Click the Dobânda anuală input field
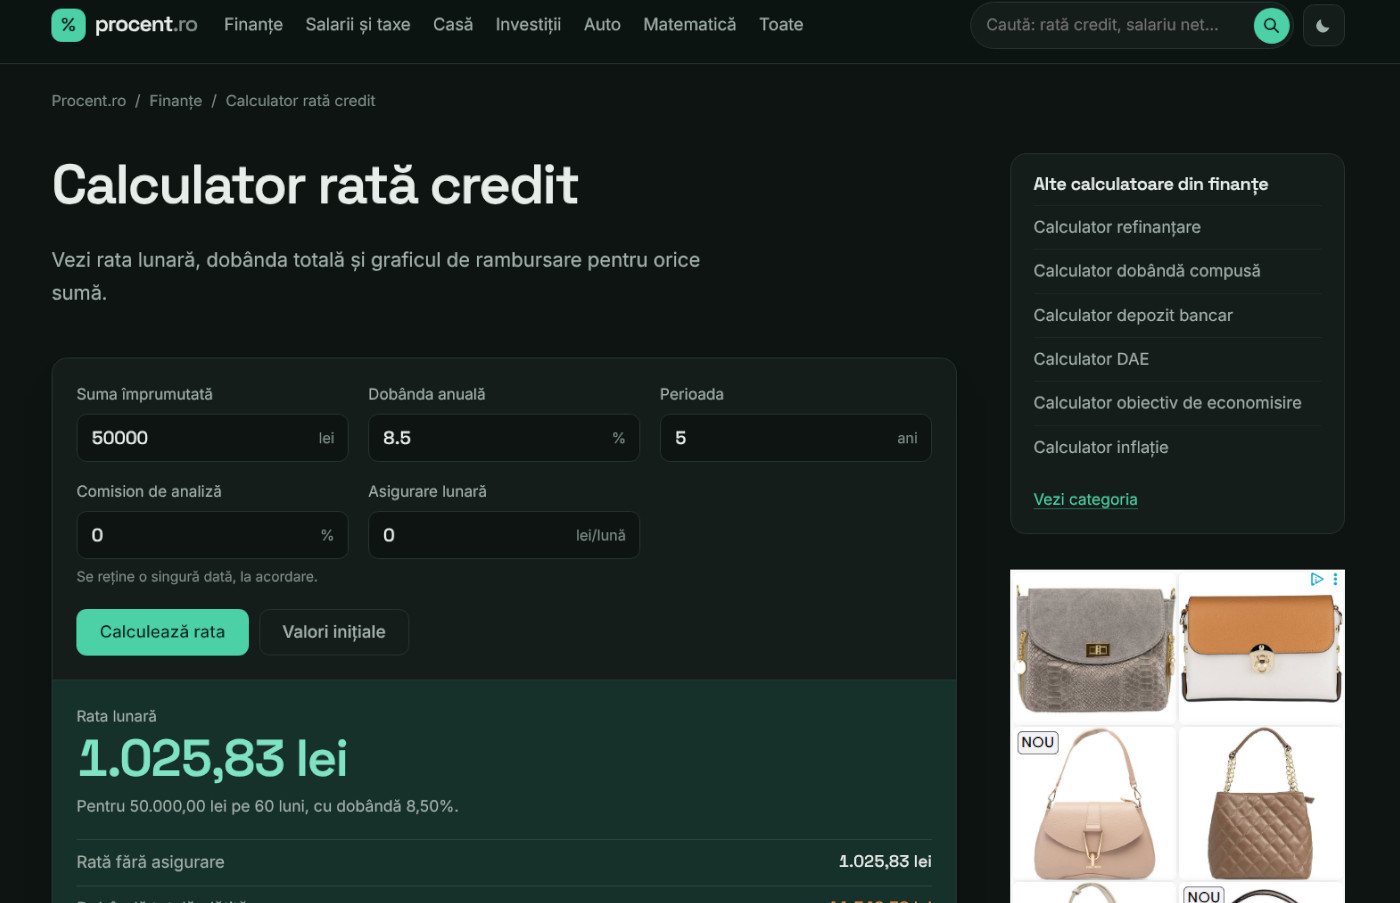Image resolution: width=1400 pixels, height=903 pixels. 504,438
